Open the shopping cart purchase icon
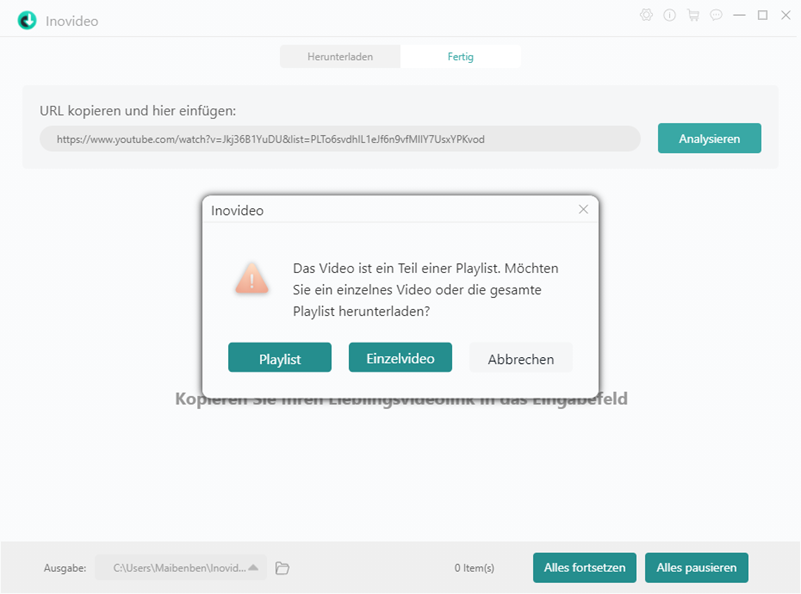 693,15
